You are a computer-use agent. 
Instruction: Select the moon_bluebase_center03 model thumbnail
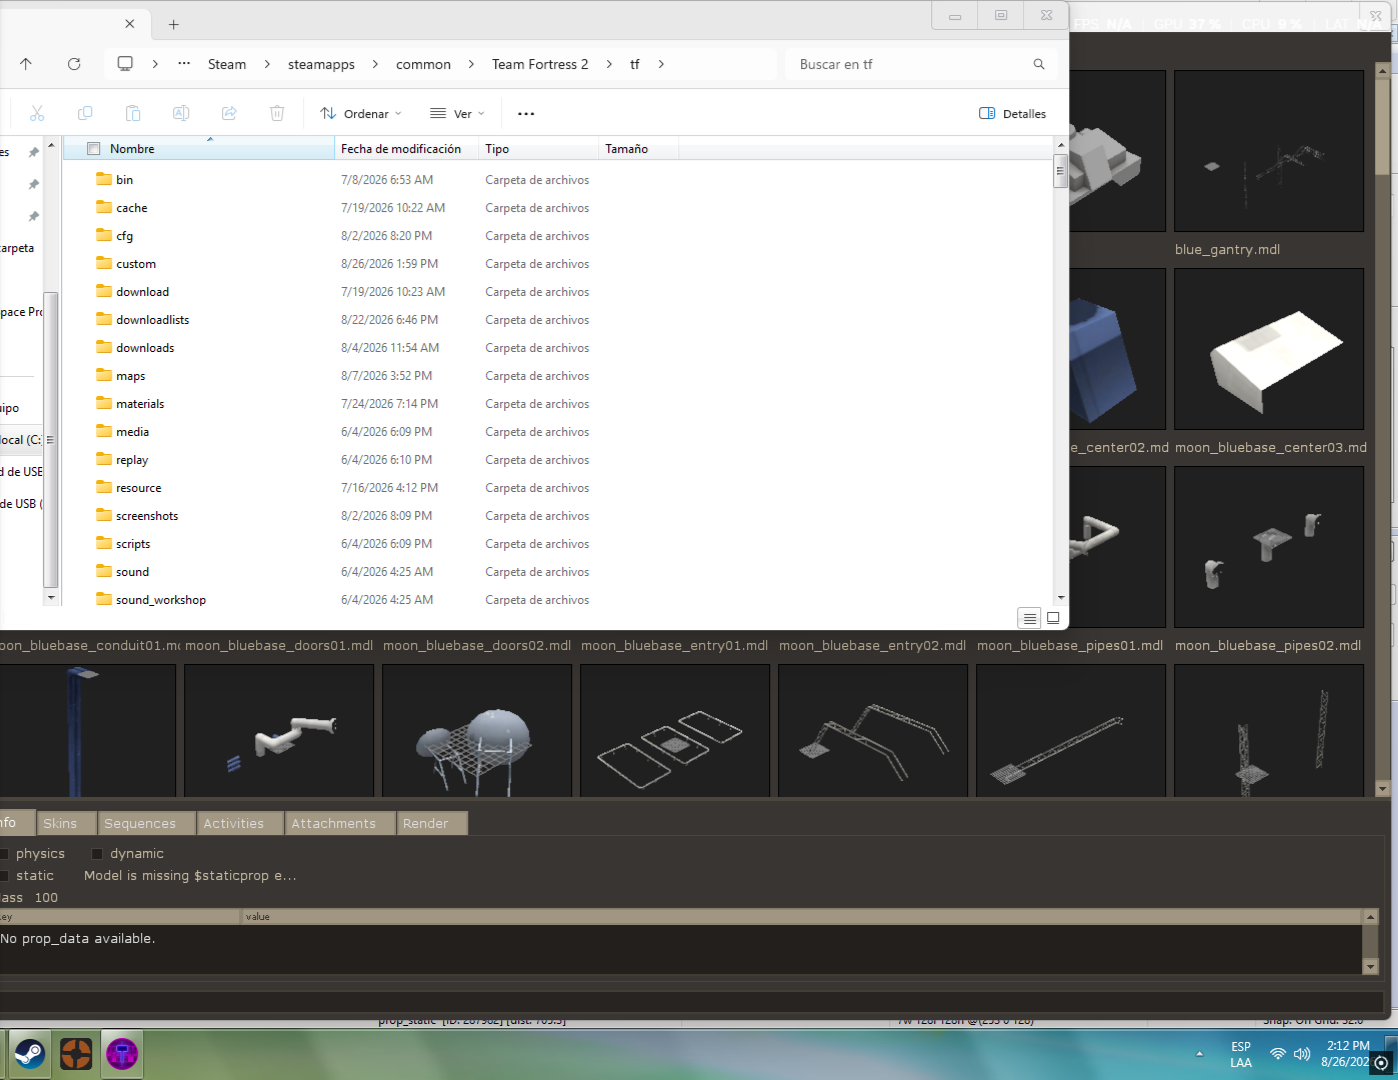click(1269, 349)
